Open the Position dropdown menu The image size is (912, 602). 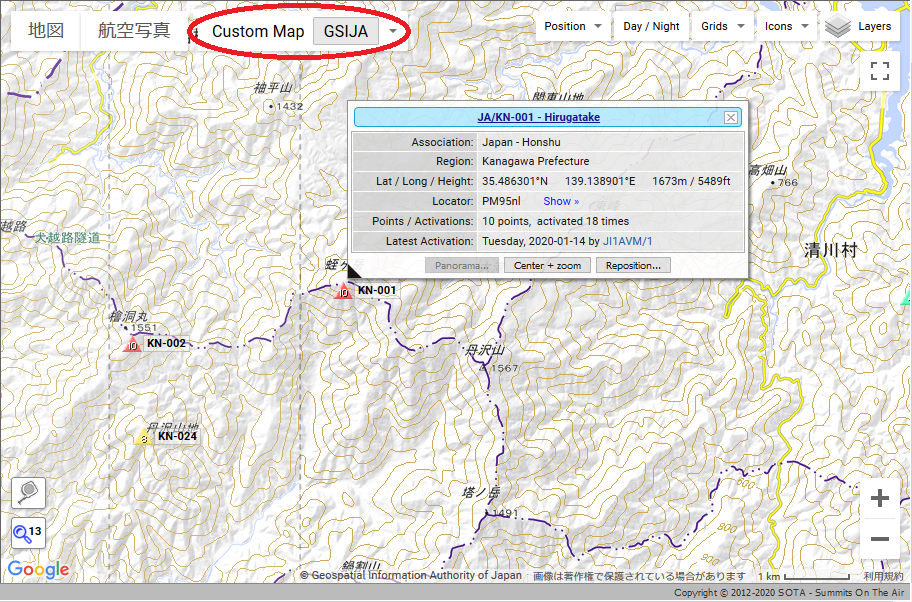pos(572,26)
